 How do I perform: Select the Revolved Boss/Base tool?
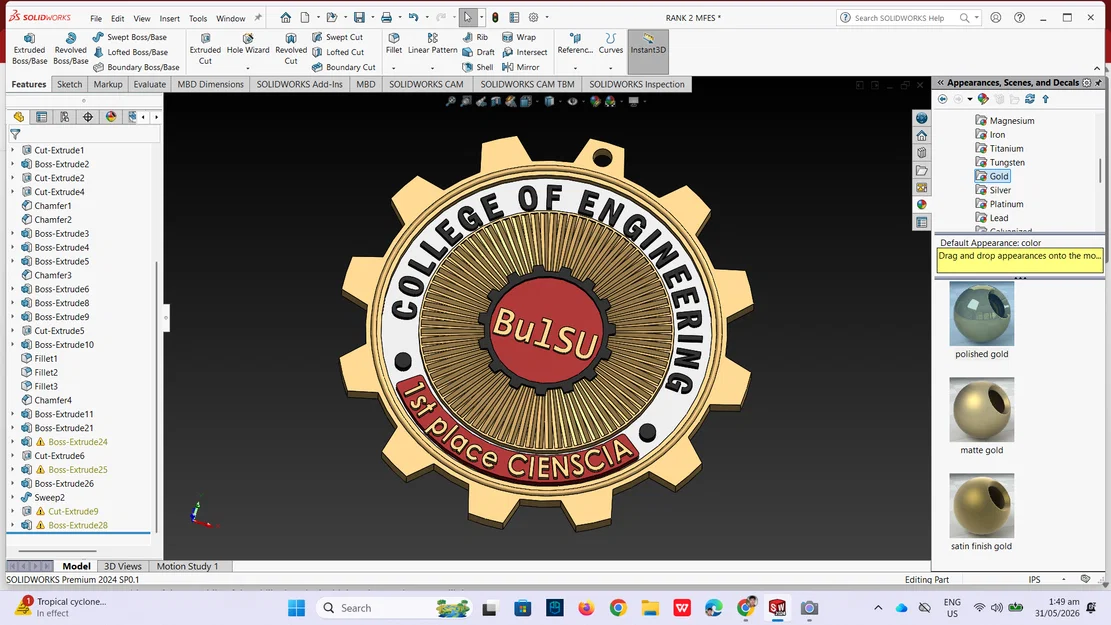point(70,49)
